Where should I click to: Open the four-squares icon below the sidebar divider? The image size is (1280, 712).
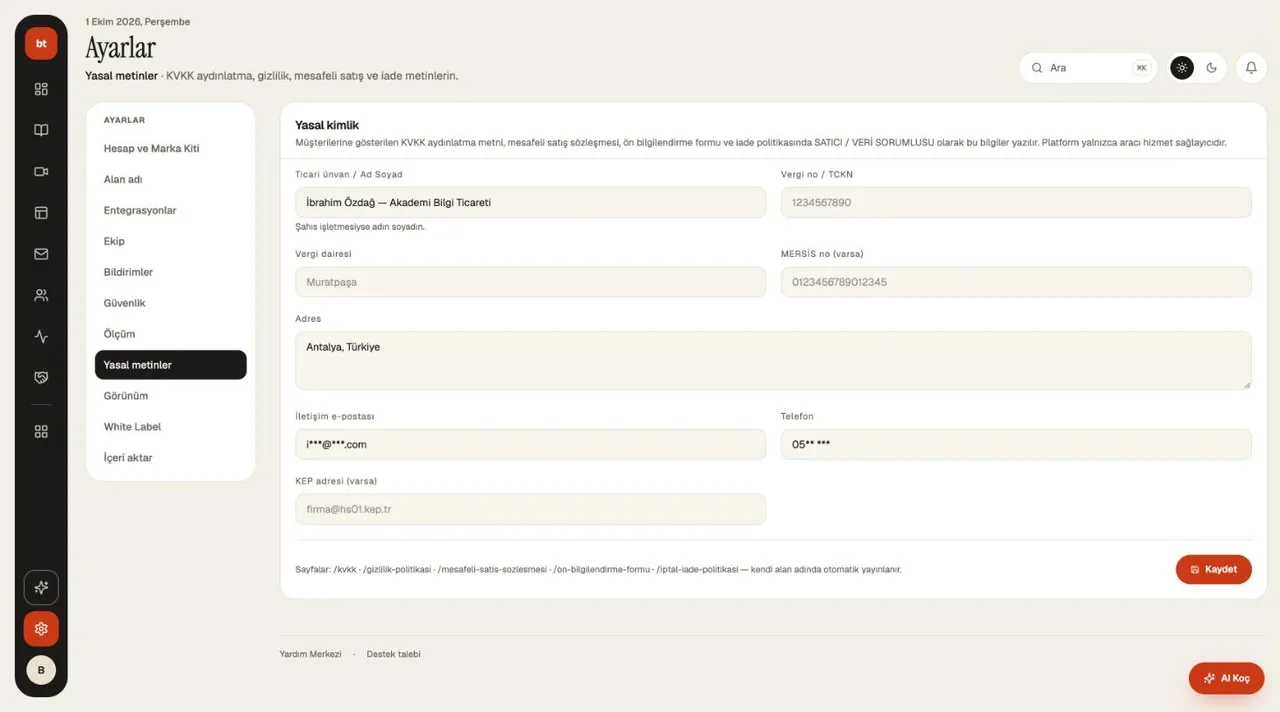(x=41, y=431)
